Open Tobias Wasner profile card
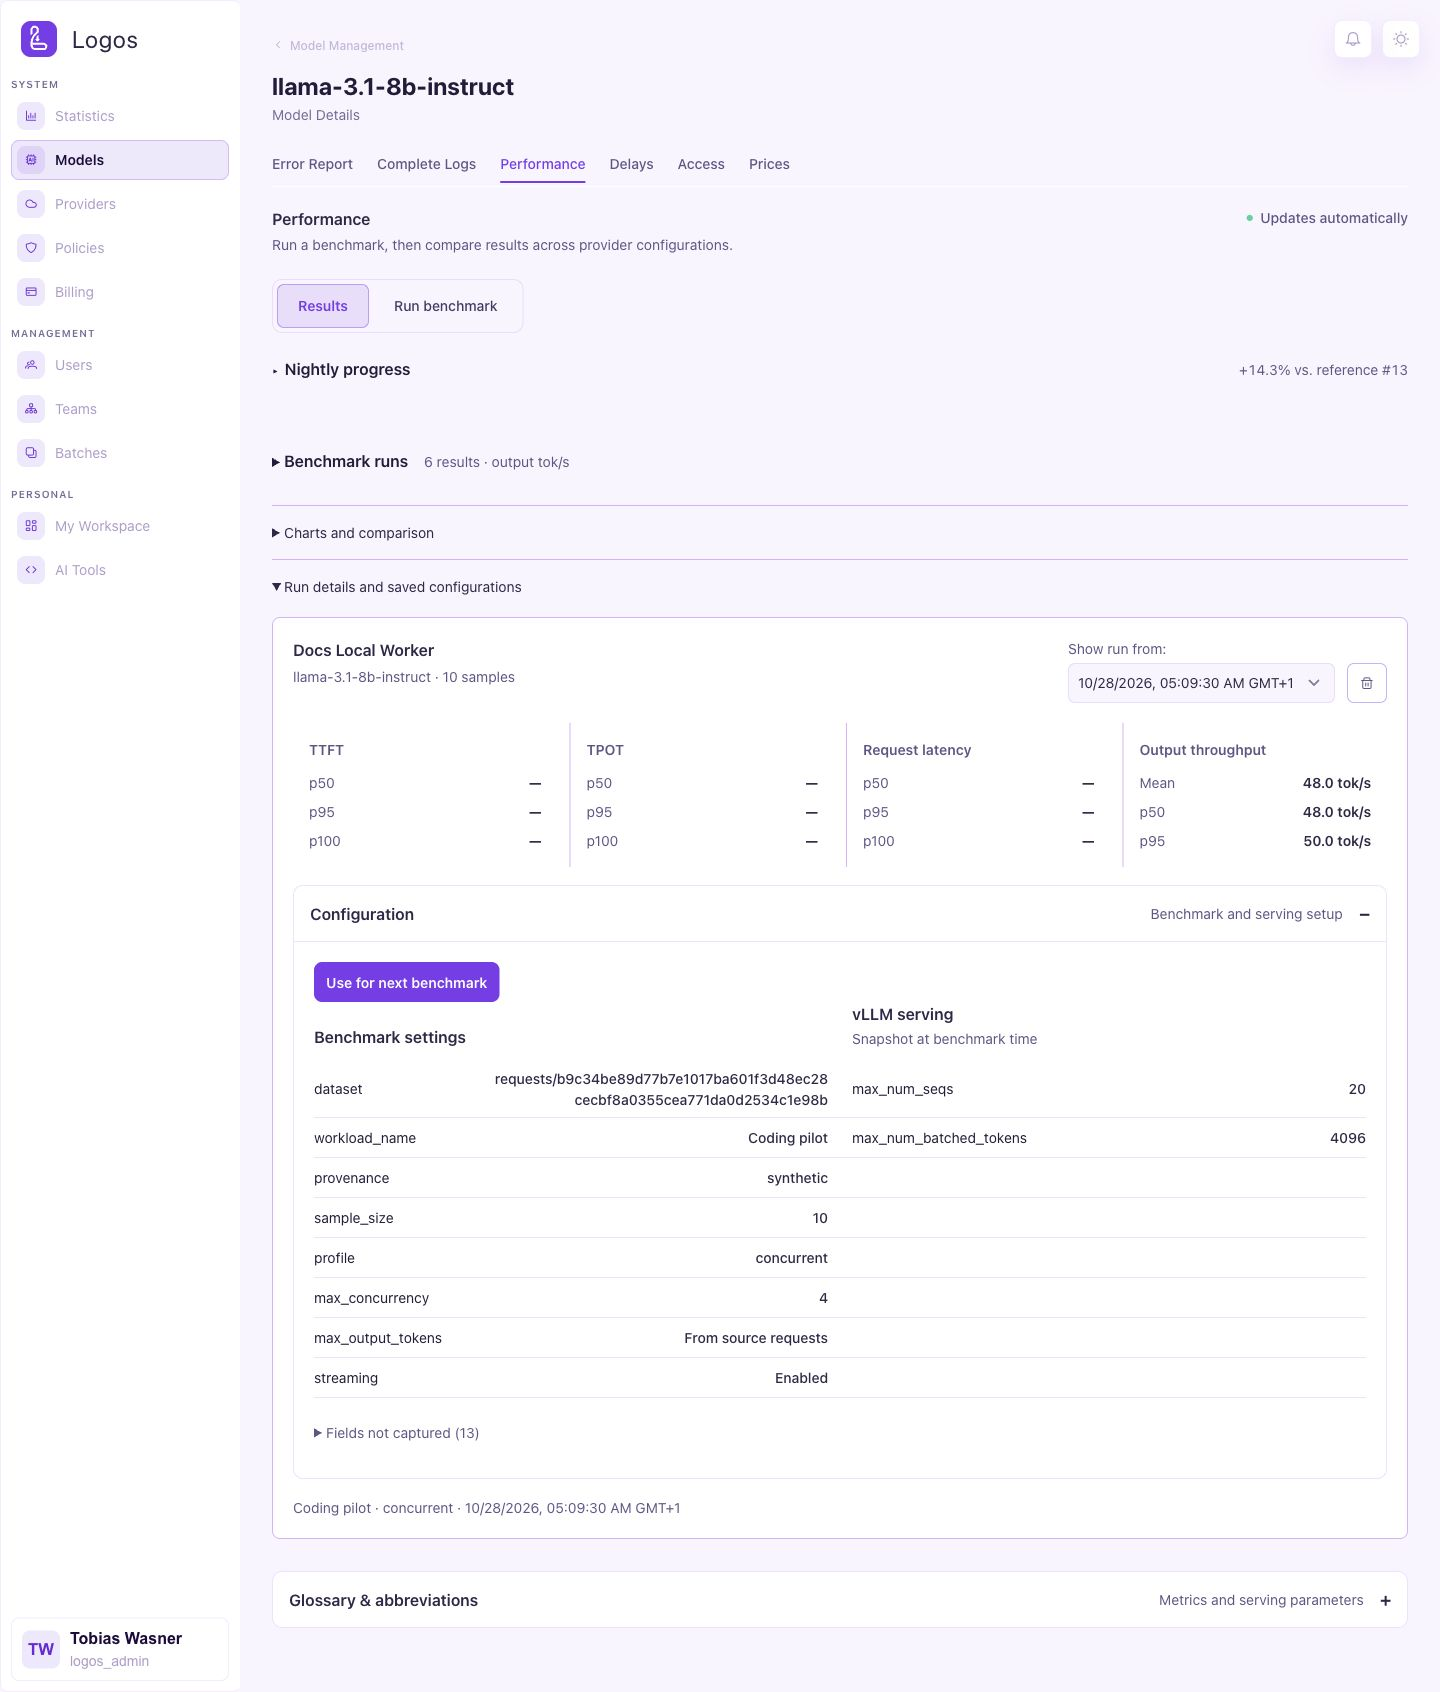Screen dimensions: 1440x1692 point(120,1649)
